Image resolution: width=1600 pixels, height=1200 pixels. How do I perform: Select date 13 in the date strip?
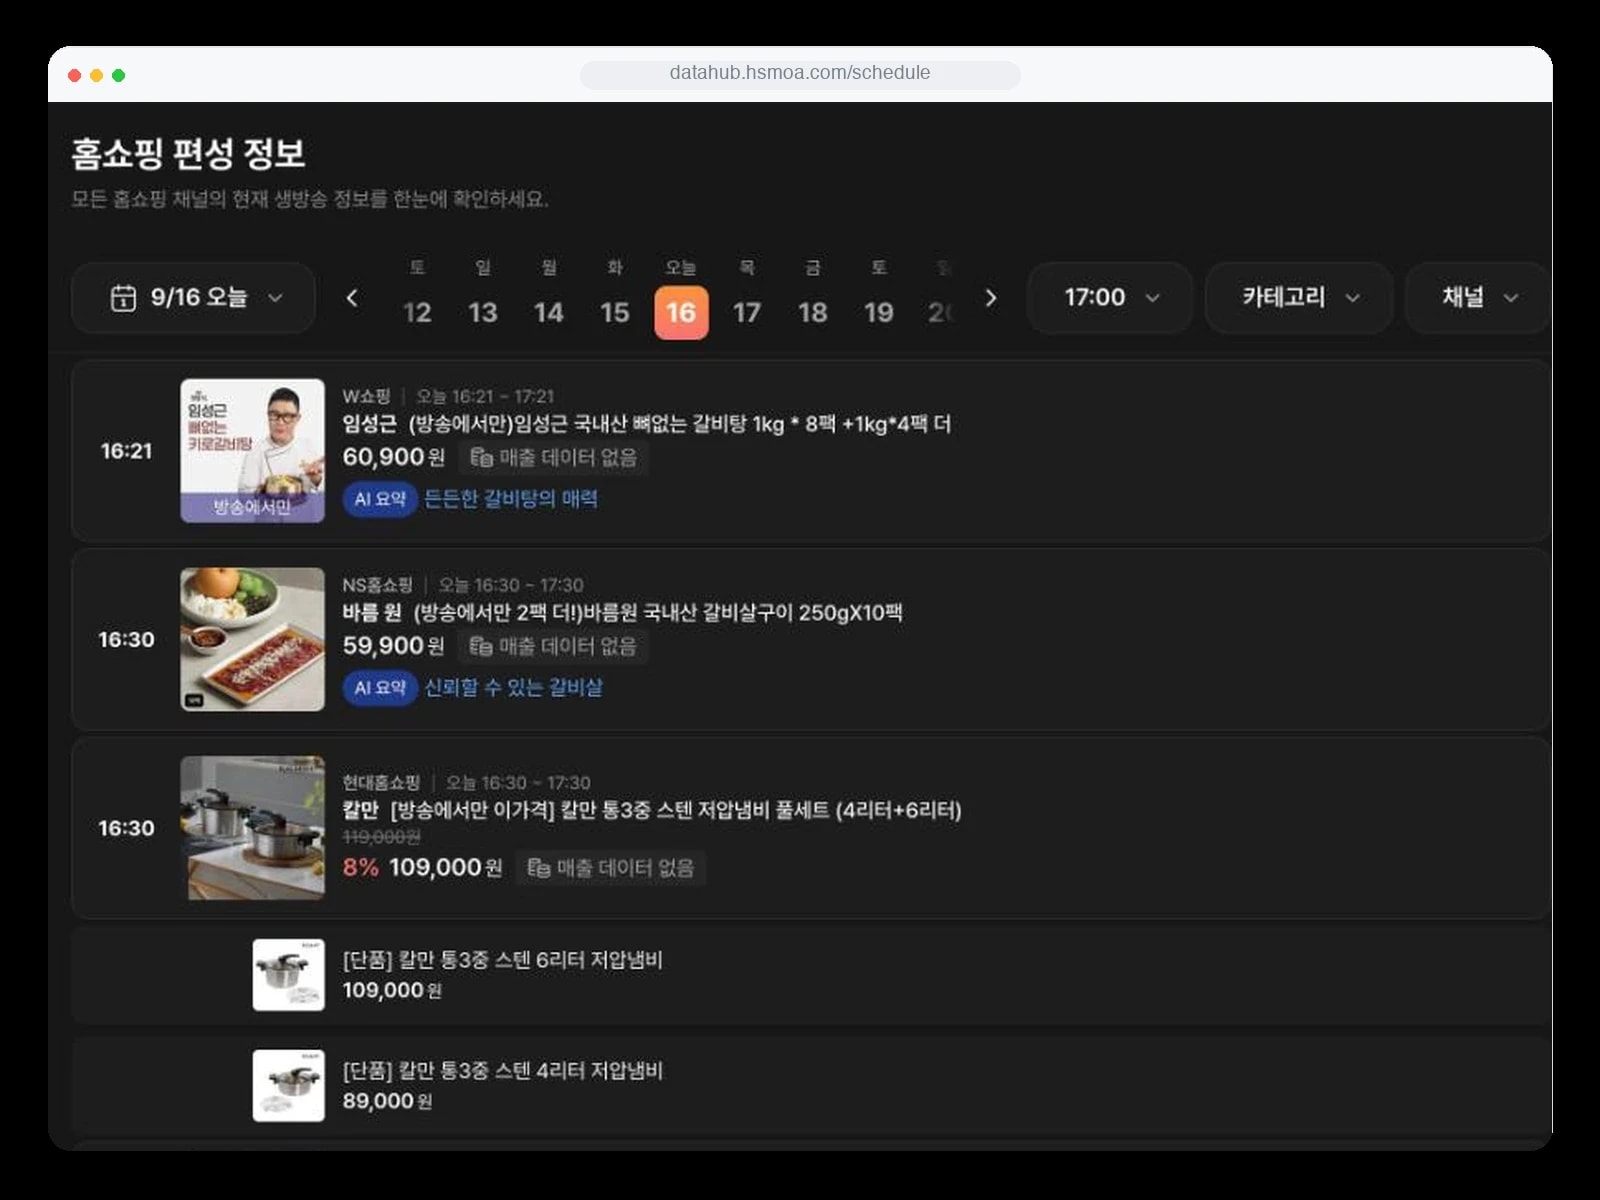click(483, 312)
